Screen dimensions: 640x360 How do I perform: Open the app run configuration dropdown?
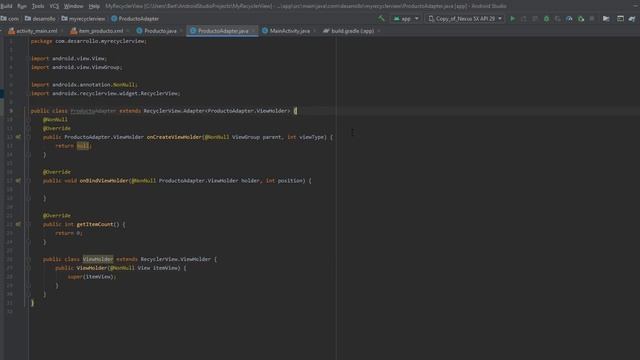click(x=405, y=19)
